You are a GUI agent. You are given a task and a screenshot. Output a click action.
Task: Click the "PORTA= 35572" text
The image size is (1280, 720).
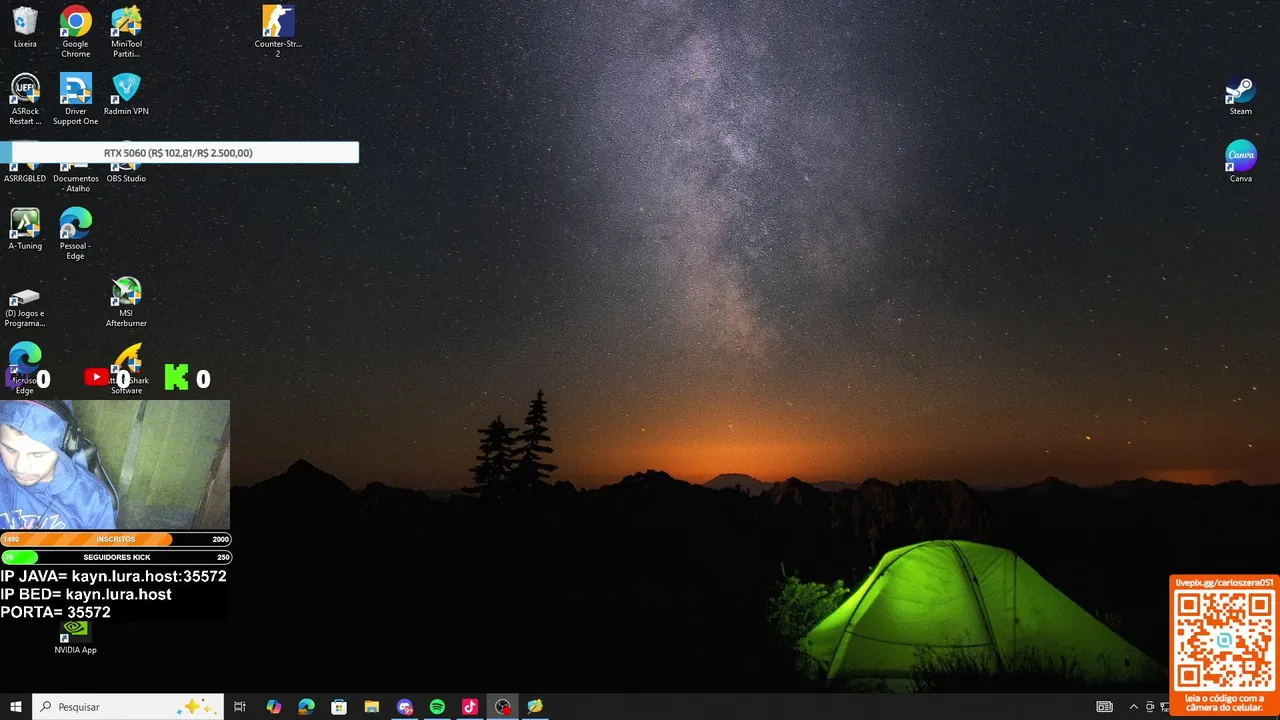(55, 612)
